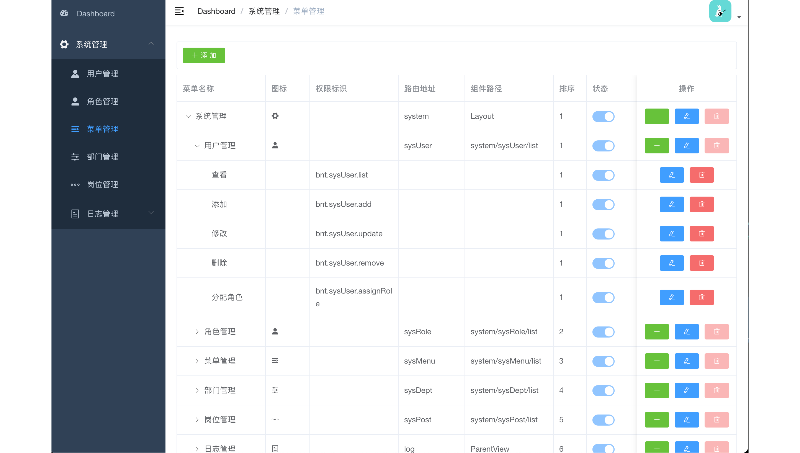Expand 日志管理 in the sidebar

tap(108, 213)
